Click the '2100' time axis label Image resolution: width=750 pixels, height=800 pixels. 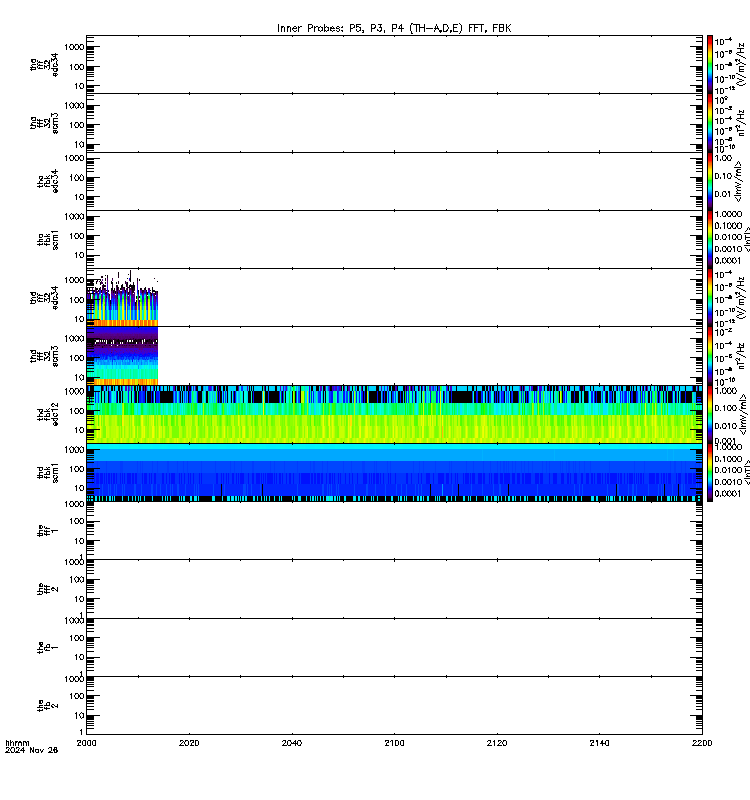(x=394, y=743)
